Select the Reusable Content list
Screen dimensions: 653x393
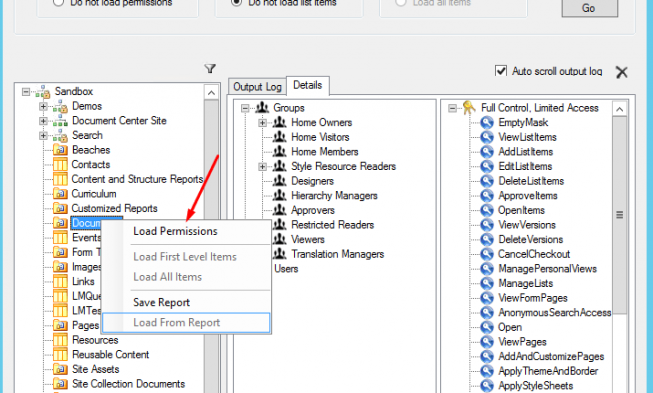110,355
